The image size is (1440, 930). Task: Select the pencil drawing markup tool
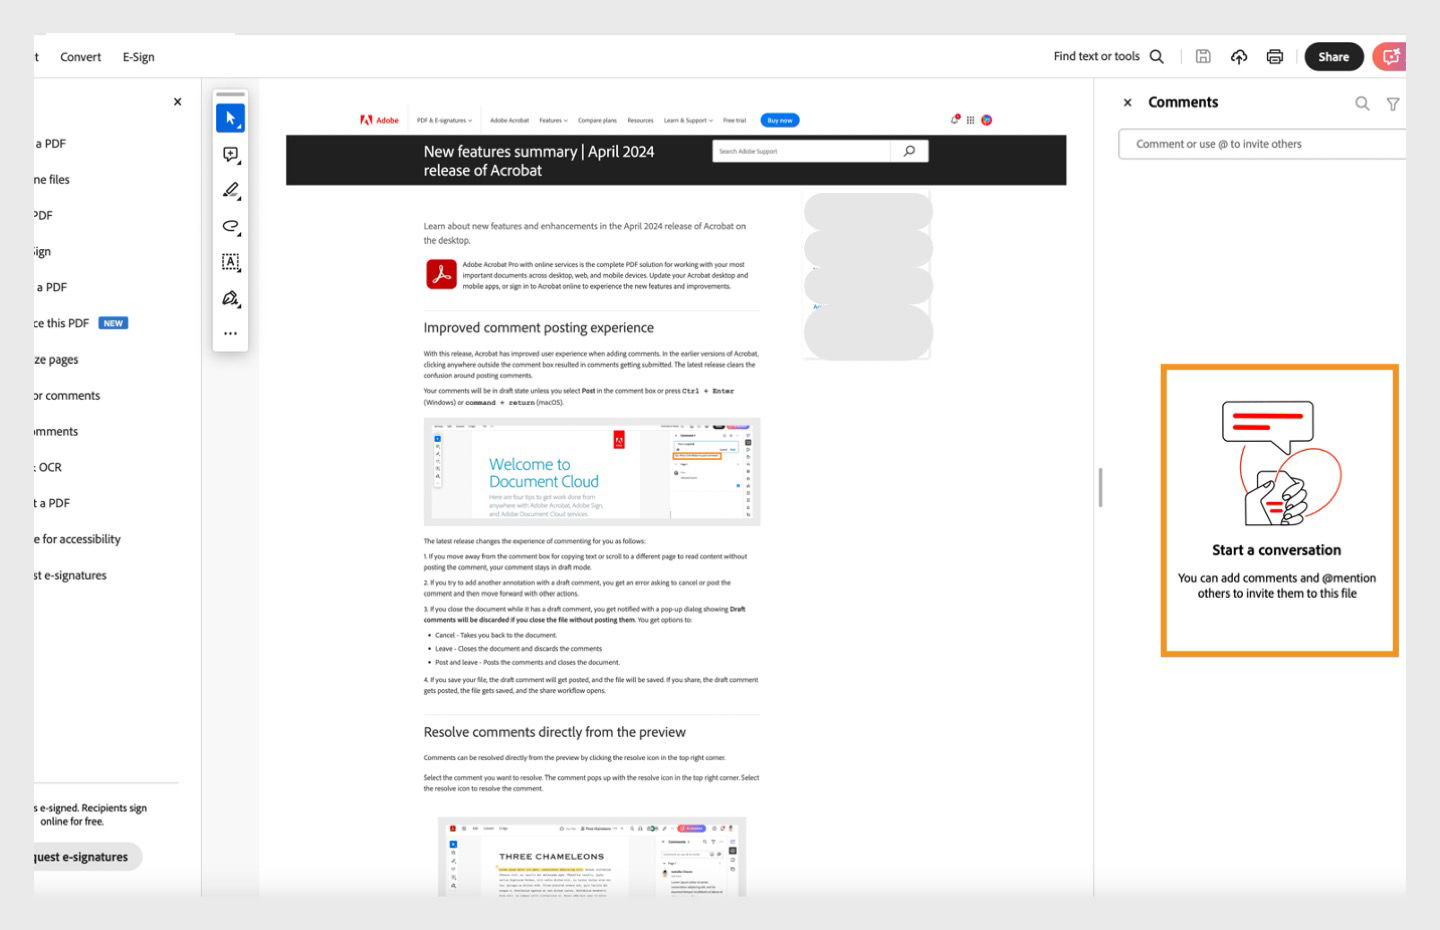pyautogui.click(x=229, y=190)
